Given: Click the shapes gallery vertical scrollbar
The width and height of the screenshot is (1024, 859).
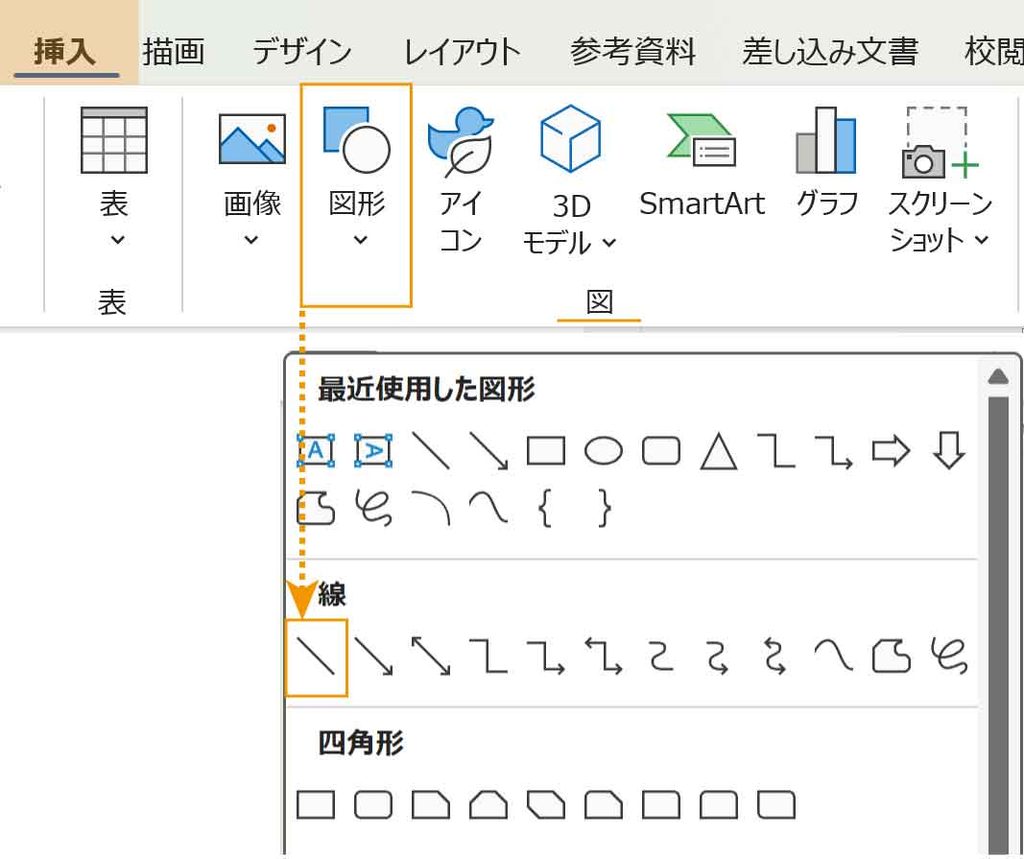Looking at the screenshot, I should point(999,624).
